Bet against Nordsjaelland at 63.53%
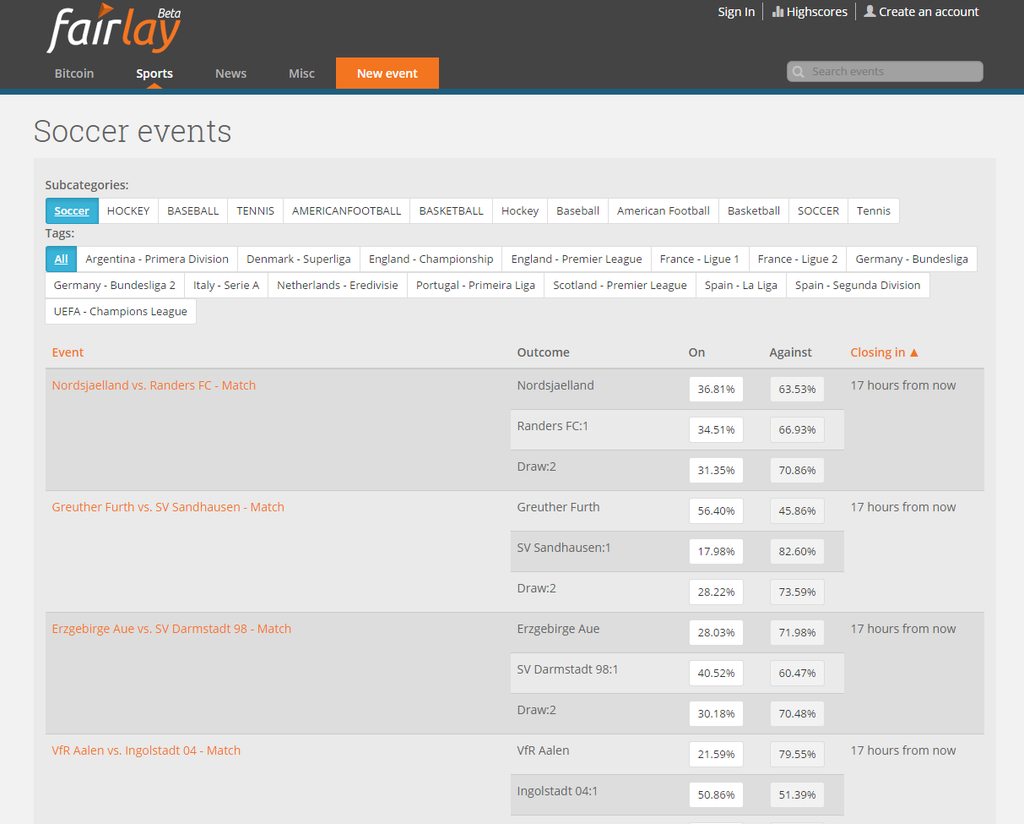The image size is (1024, 824). [797, 389]
